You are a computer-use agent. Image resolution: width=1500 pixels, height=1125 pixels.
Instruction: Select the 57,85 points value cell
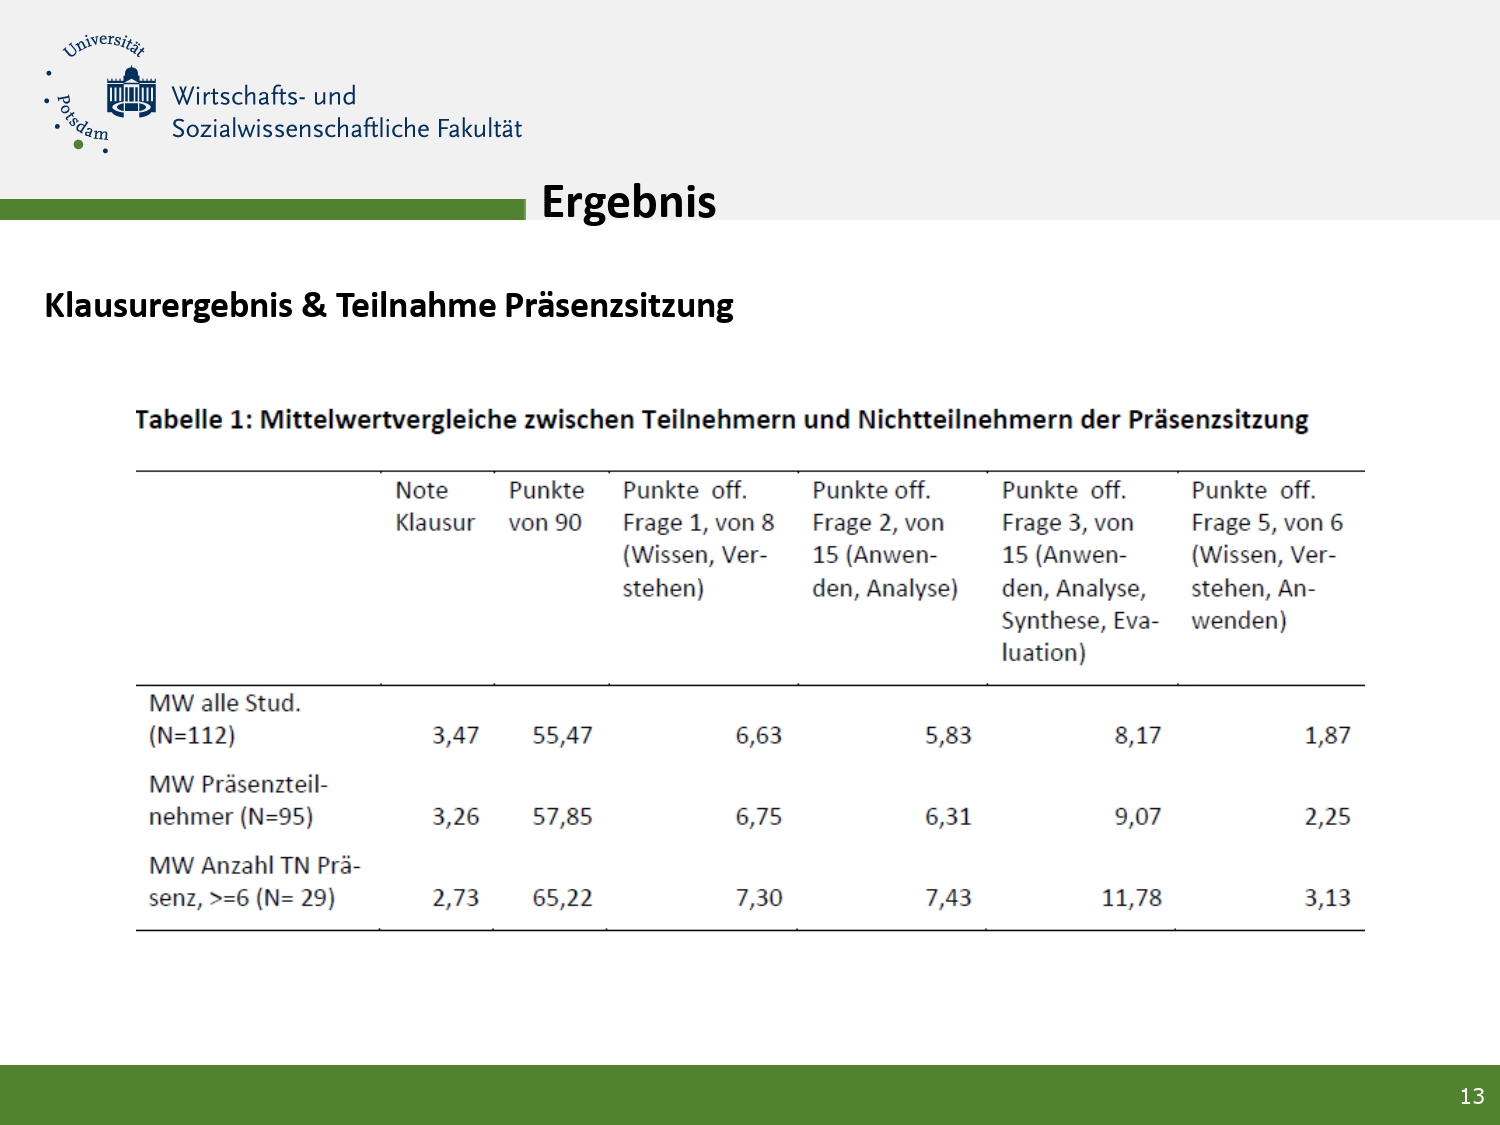click(562, 817)
